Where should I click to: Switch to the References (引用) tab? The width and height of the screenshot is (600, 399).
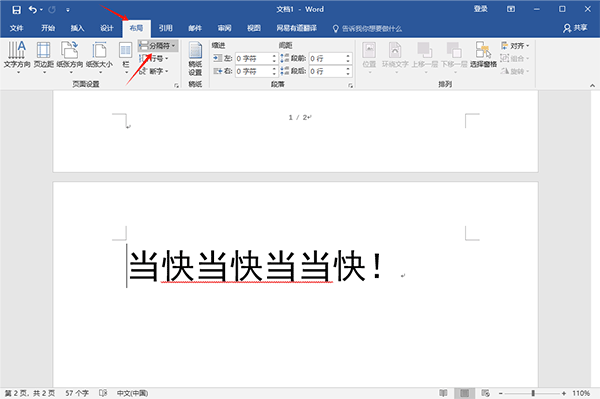[166, 28]
